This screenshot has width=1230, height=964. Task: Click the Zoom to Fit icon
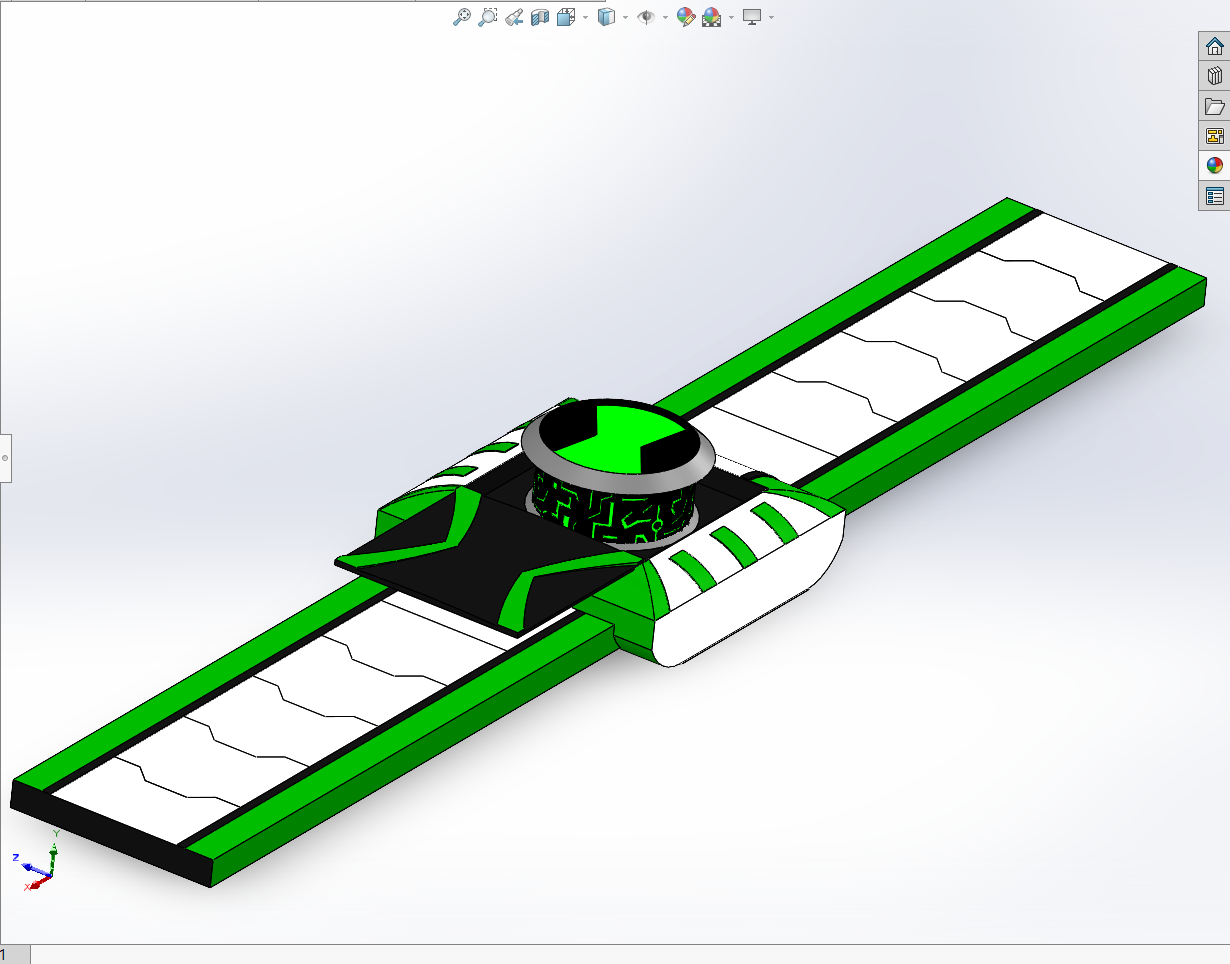(x=461, y=17)
